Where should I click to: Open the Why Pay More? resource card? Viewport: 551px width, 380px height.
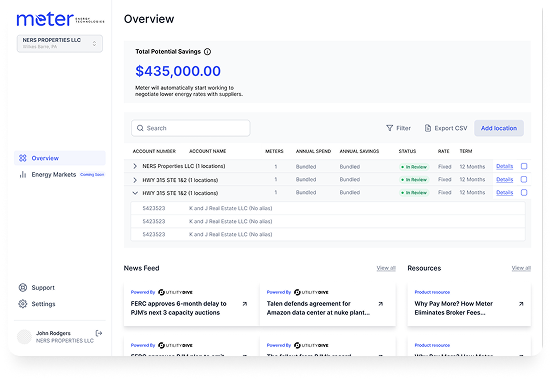(x=469, y=305)
